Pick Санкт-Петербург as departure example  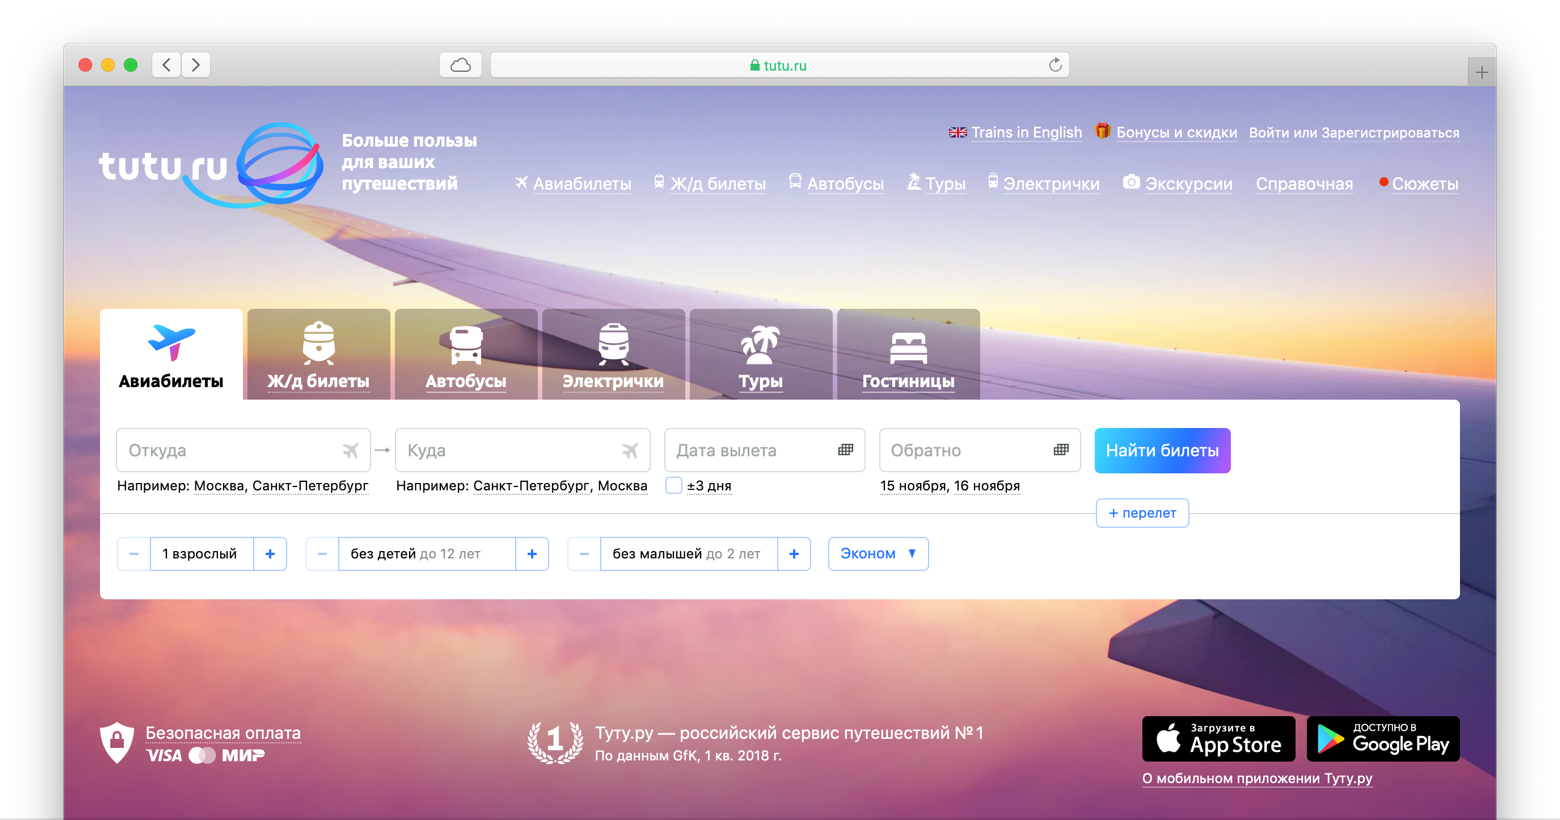coord(310,486)
